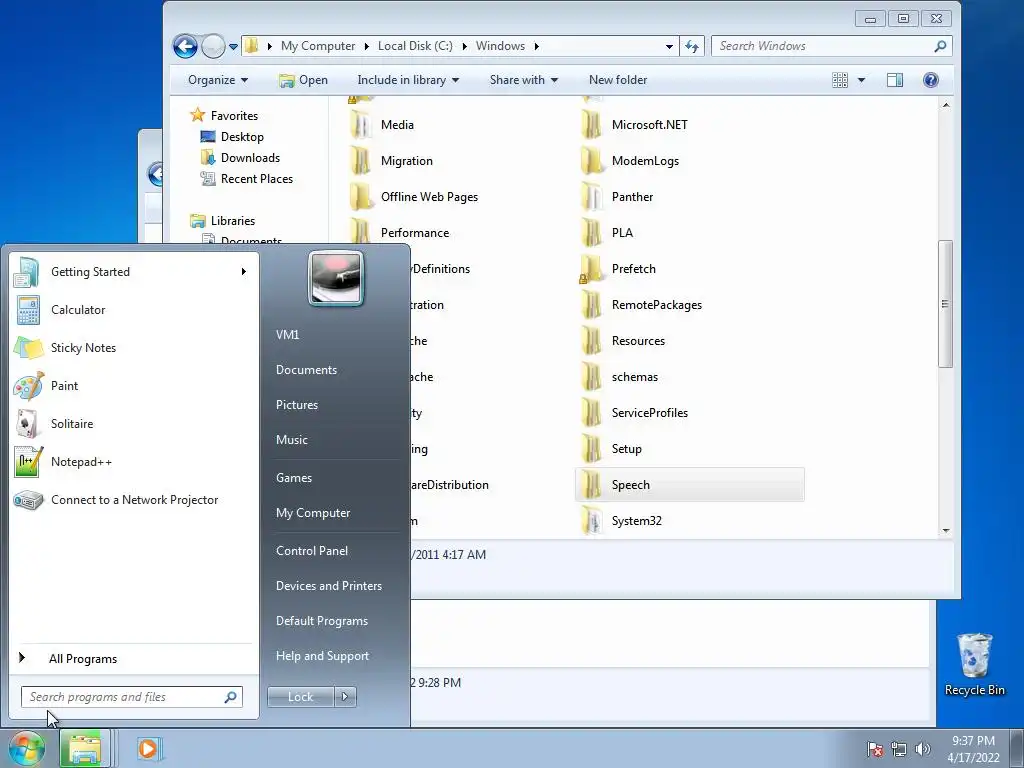Open Games from Start menu
The image size is (1024, 768).
(x=294, y=478)
